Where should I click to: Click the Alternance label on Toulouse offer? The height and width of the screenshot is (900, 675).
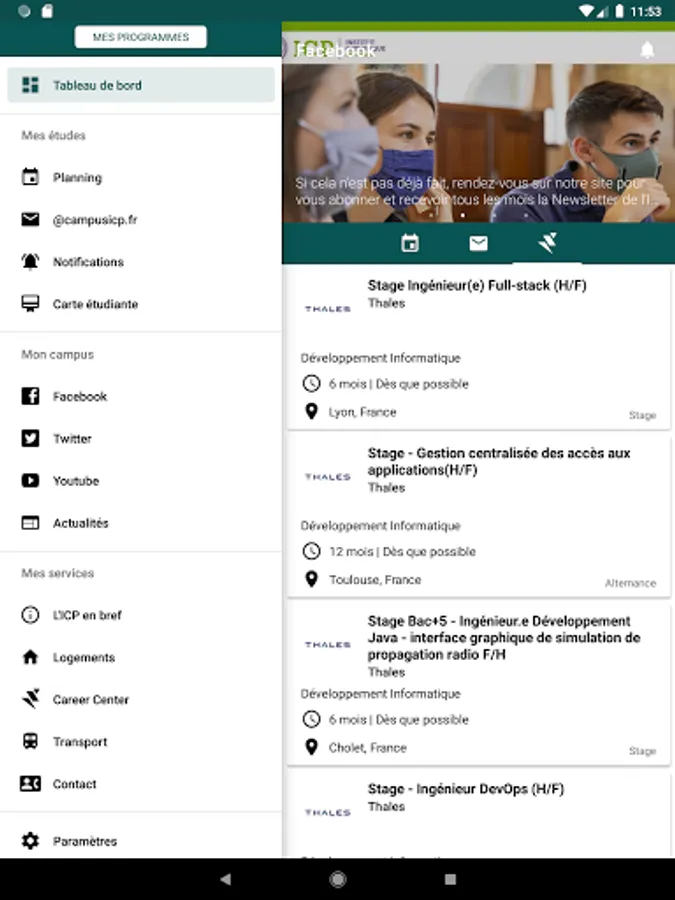pos(630,583)
